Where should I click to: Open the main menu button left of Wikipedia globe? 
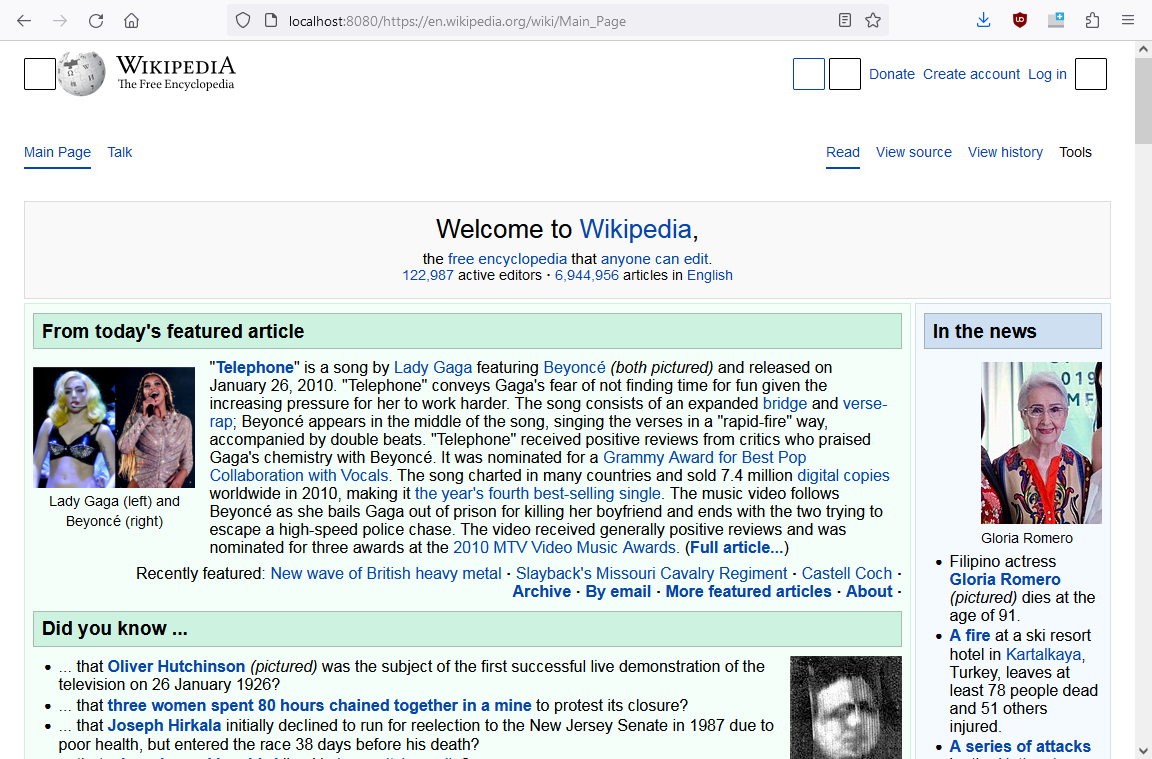click(x=40, y=74)
